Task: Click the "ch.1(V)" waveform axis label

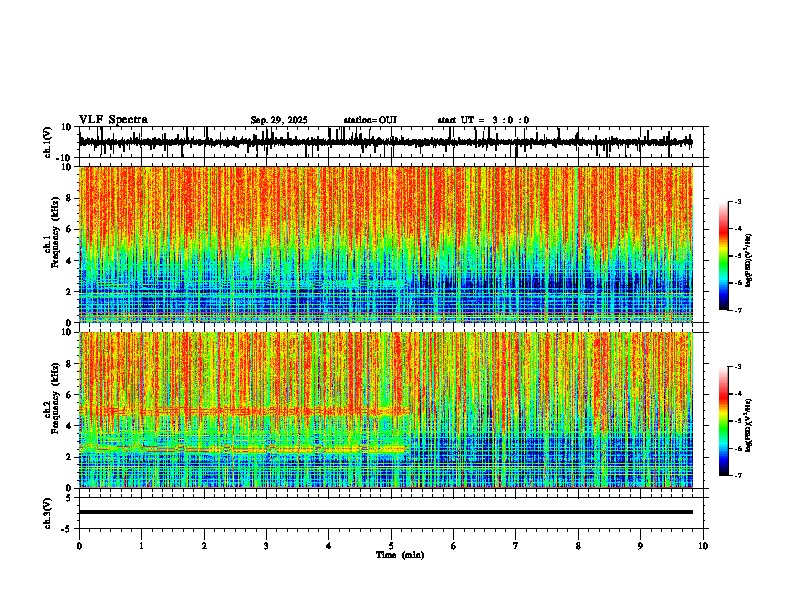Action: [48, 142]
